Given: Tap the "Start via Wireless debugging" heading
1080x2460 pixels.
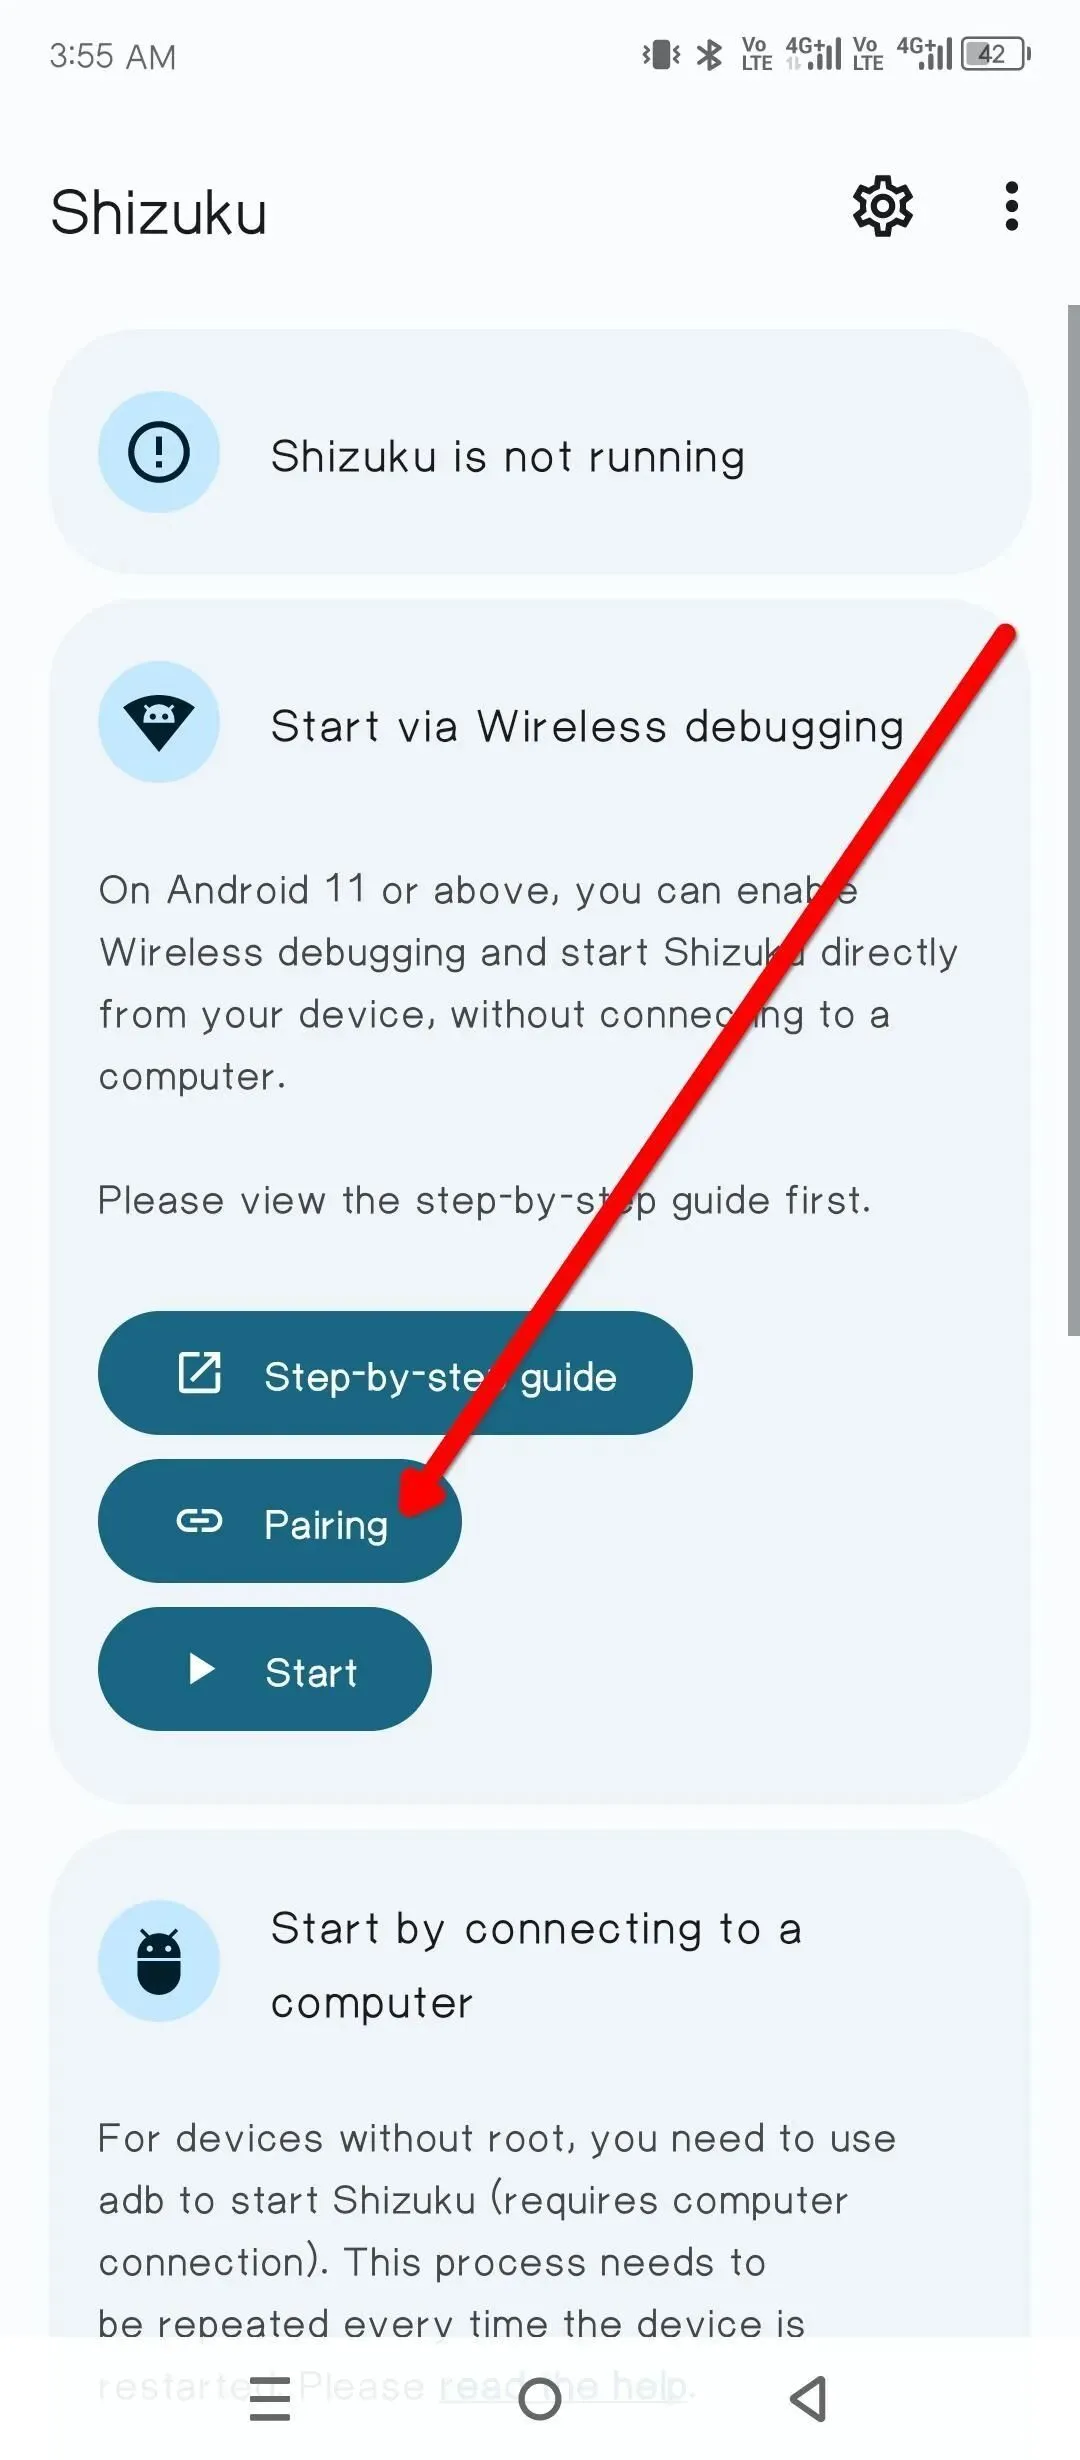Looking at the screenshot, I should click(588, 726).
